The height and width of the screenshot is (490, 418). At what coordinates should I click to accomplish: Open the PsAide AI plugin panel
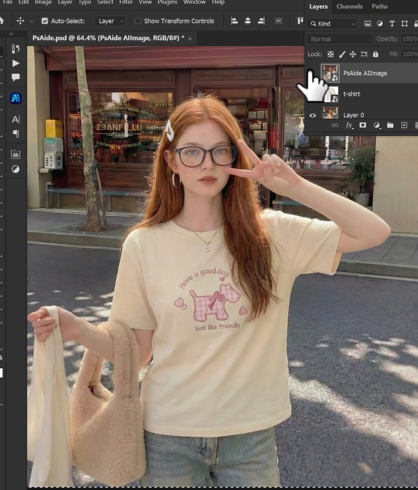16,98
